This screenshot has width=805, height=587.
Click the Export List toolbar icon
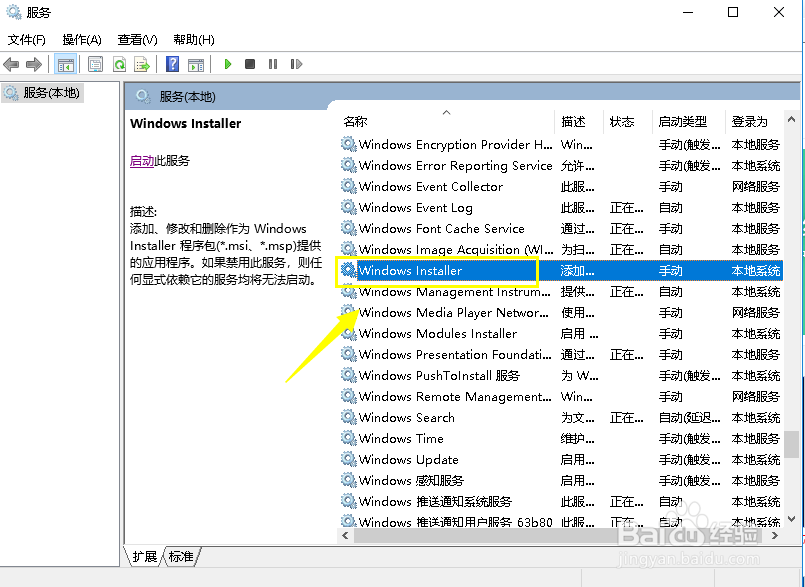144,64
